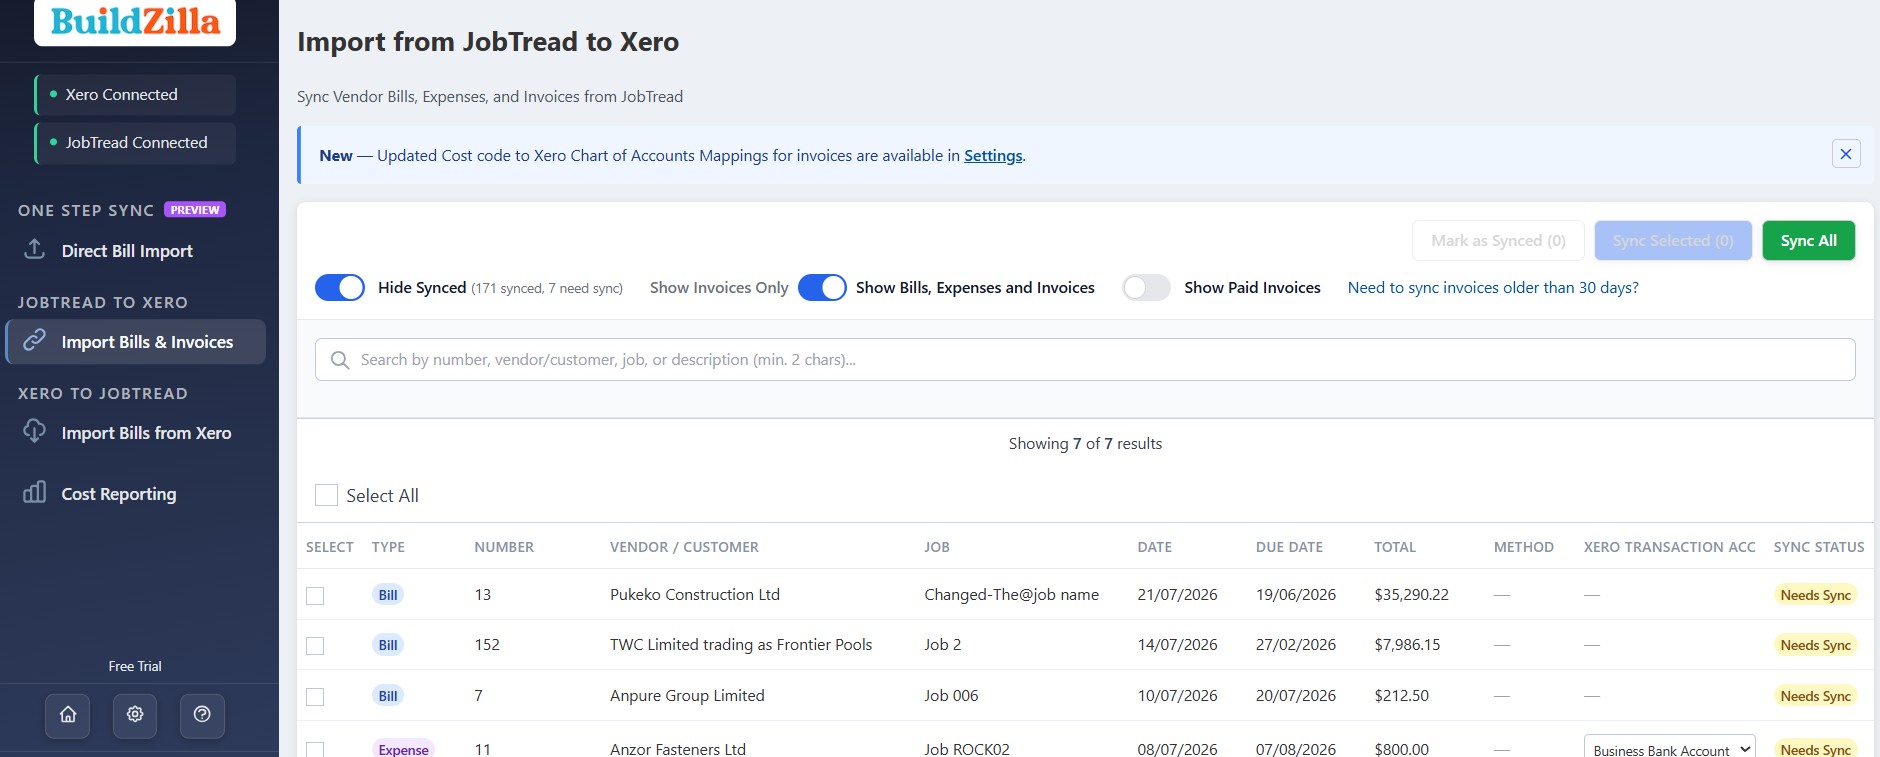Open Direct Bill Import page
This screenshot has height=757, width=1880.
pos(135,251)
